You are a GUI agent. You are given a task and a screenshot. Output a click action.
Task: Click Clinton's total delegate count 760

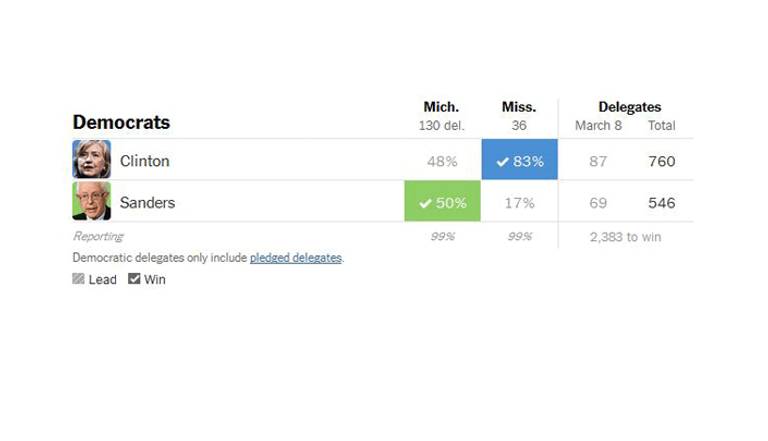661,161
